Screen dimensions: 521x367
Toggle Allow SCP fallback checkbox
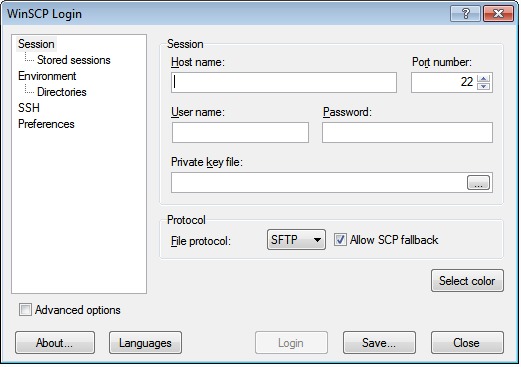click(340, 240)
